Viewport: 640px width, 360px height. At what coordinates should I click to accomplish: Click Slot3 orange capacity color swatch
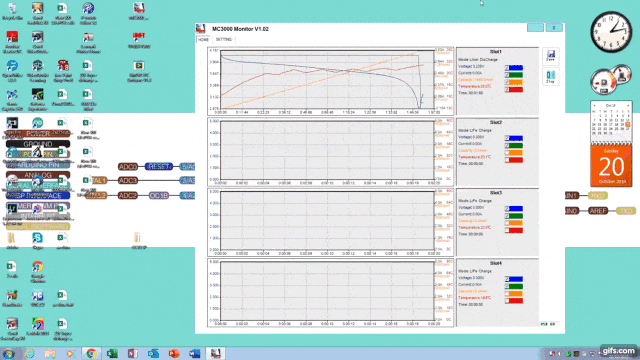coord(516,223)
